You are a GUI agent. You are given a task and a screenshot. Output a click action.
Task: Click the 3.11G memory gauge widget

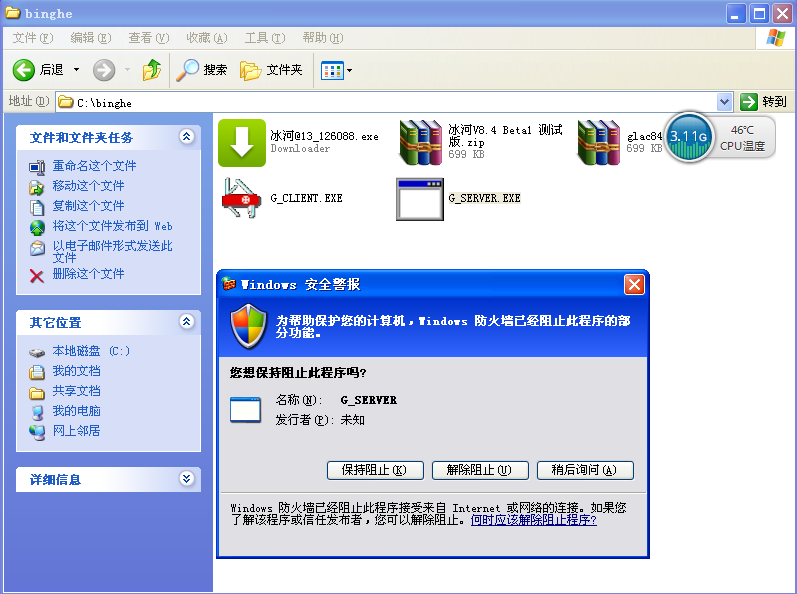(x=689, y=137)
